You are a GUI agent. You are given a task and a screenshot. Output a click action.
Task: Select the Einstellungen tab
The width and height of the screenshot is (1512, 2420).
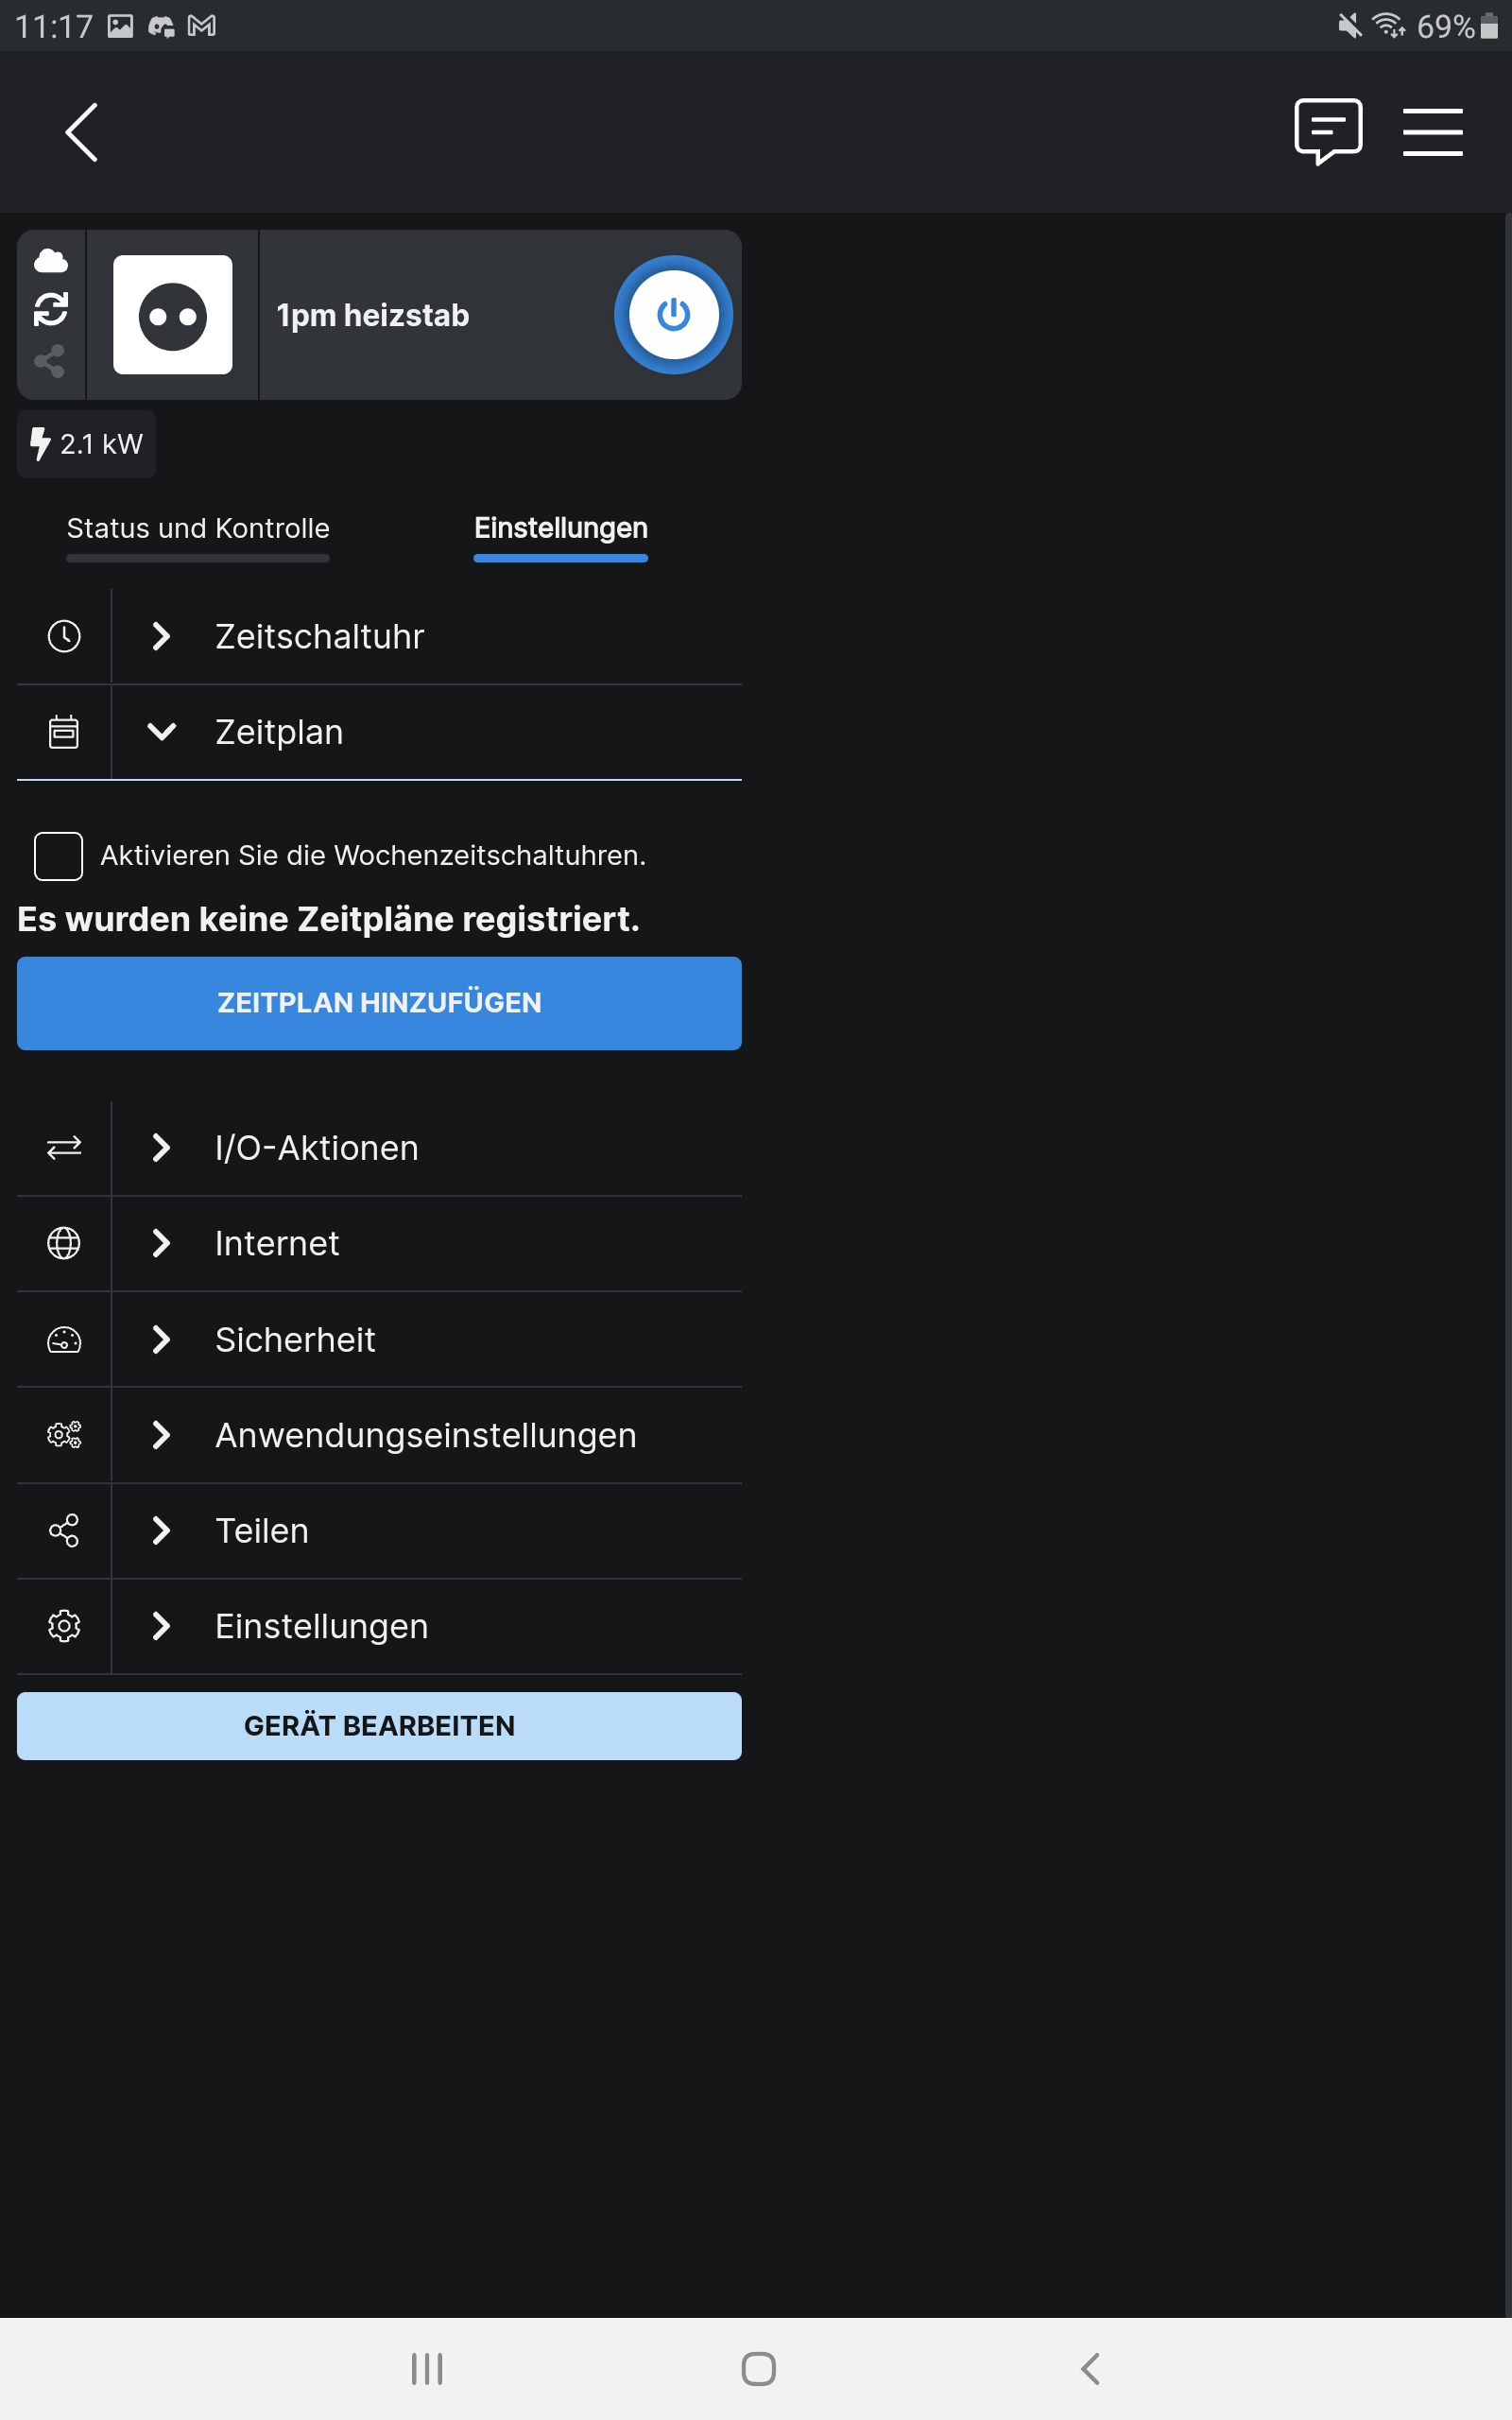pyautogui.click(x=560, y=529)
